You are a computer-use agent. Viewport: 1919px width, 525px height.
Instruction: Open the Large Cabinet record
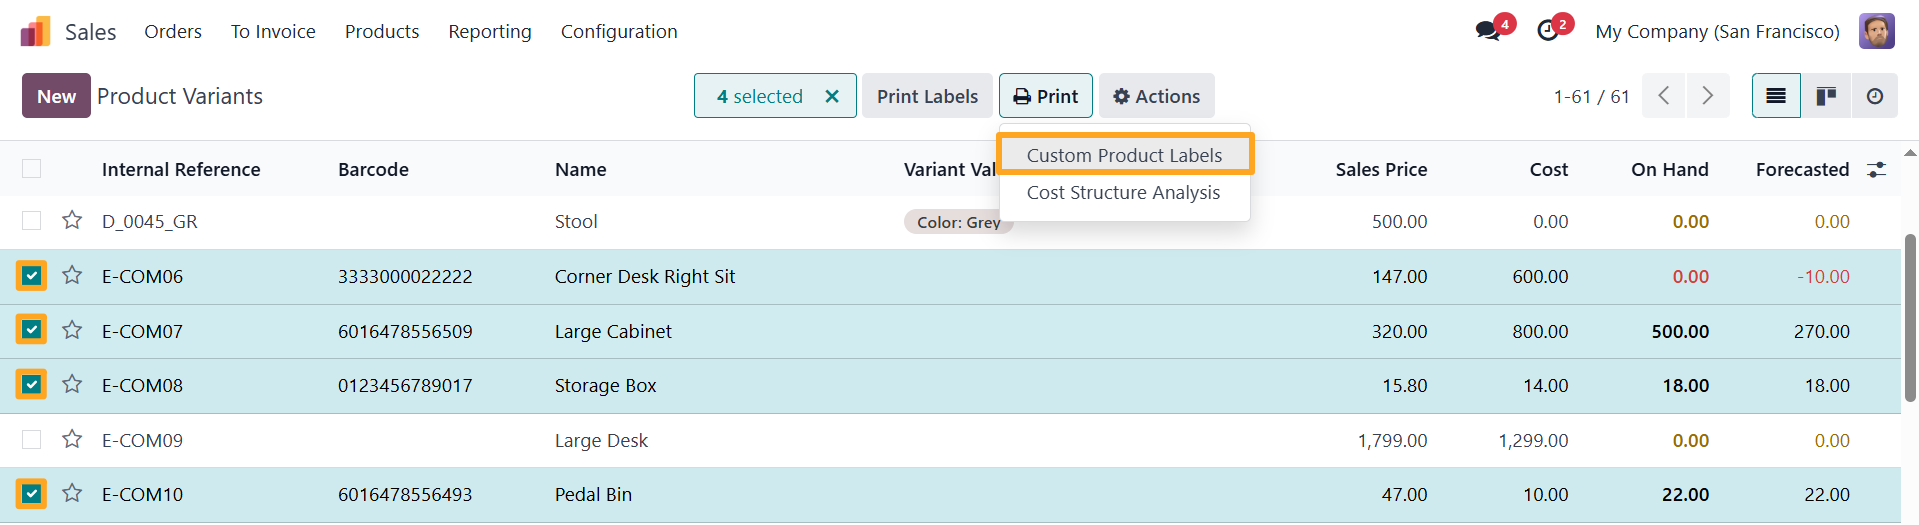613,331
